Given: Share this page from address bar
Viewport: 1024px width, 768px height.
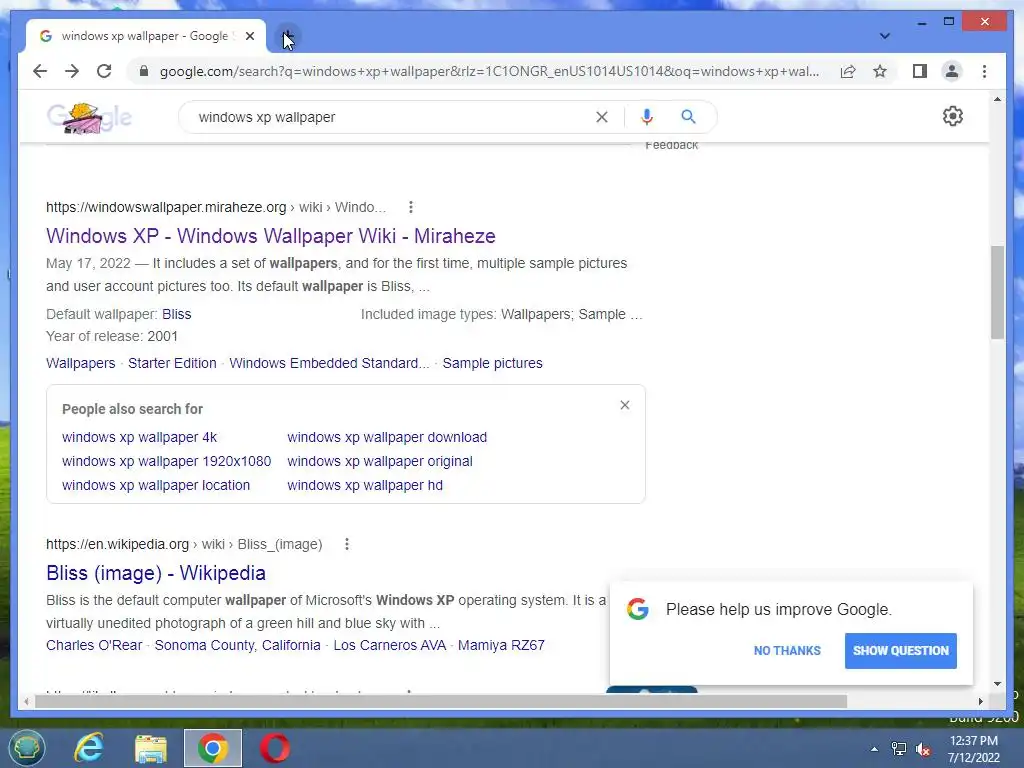Looking at the screenshot, I should (x=848, y=71).
